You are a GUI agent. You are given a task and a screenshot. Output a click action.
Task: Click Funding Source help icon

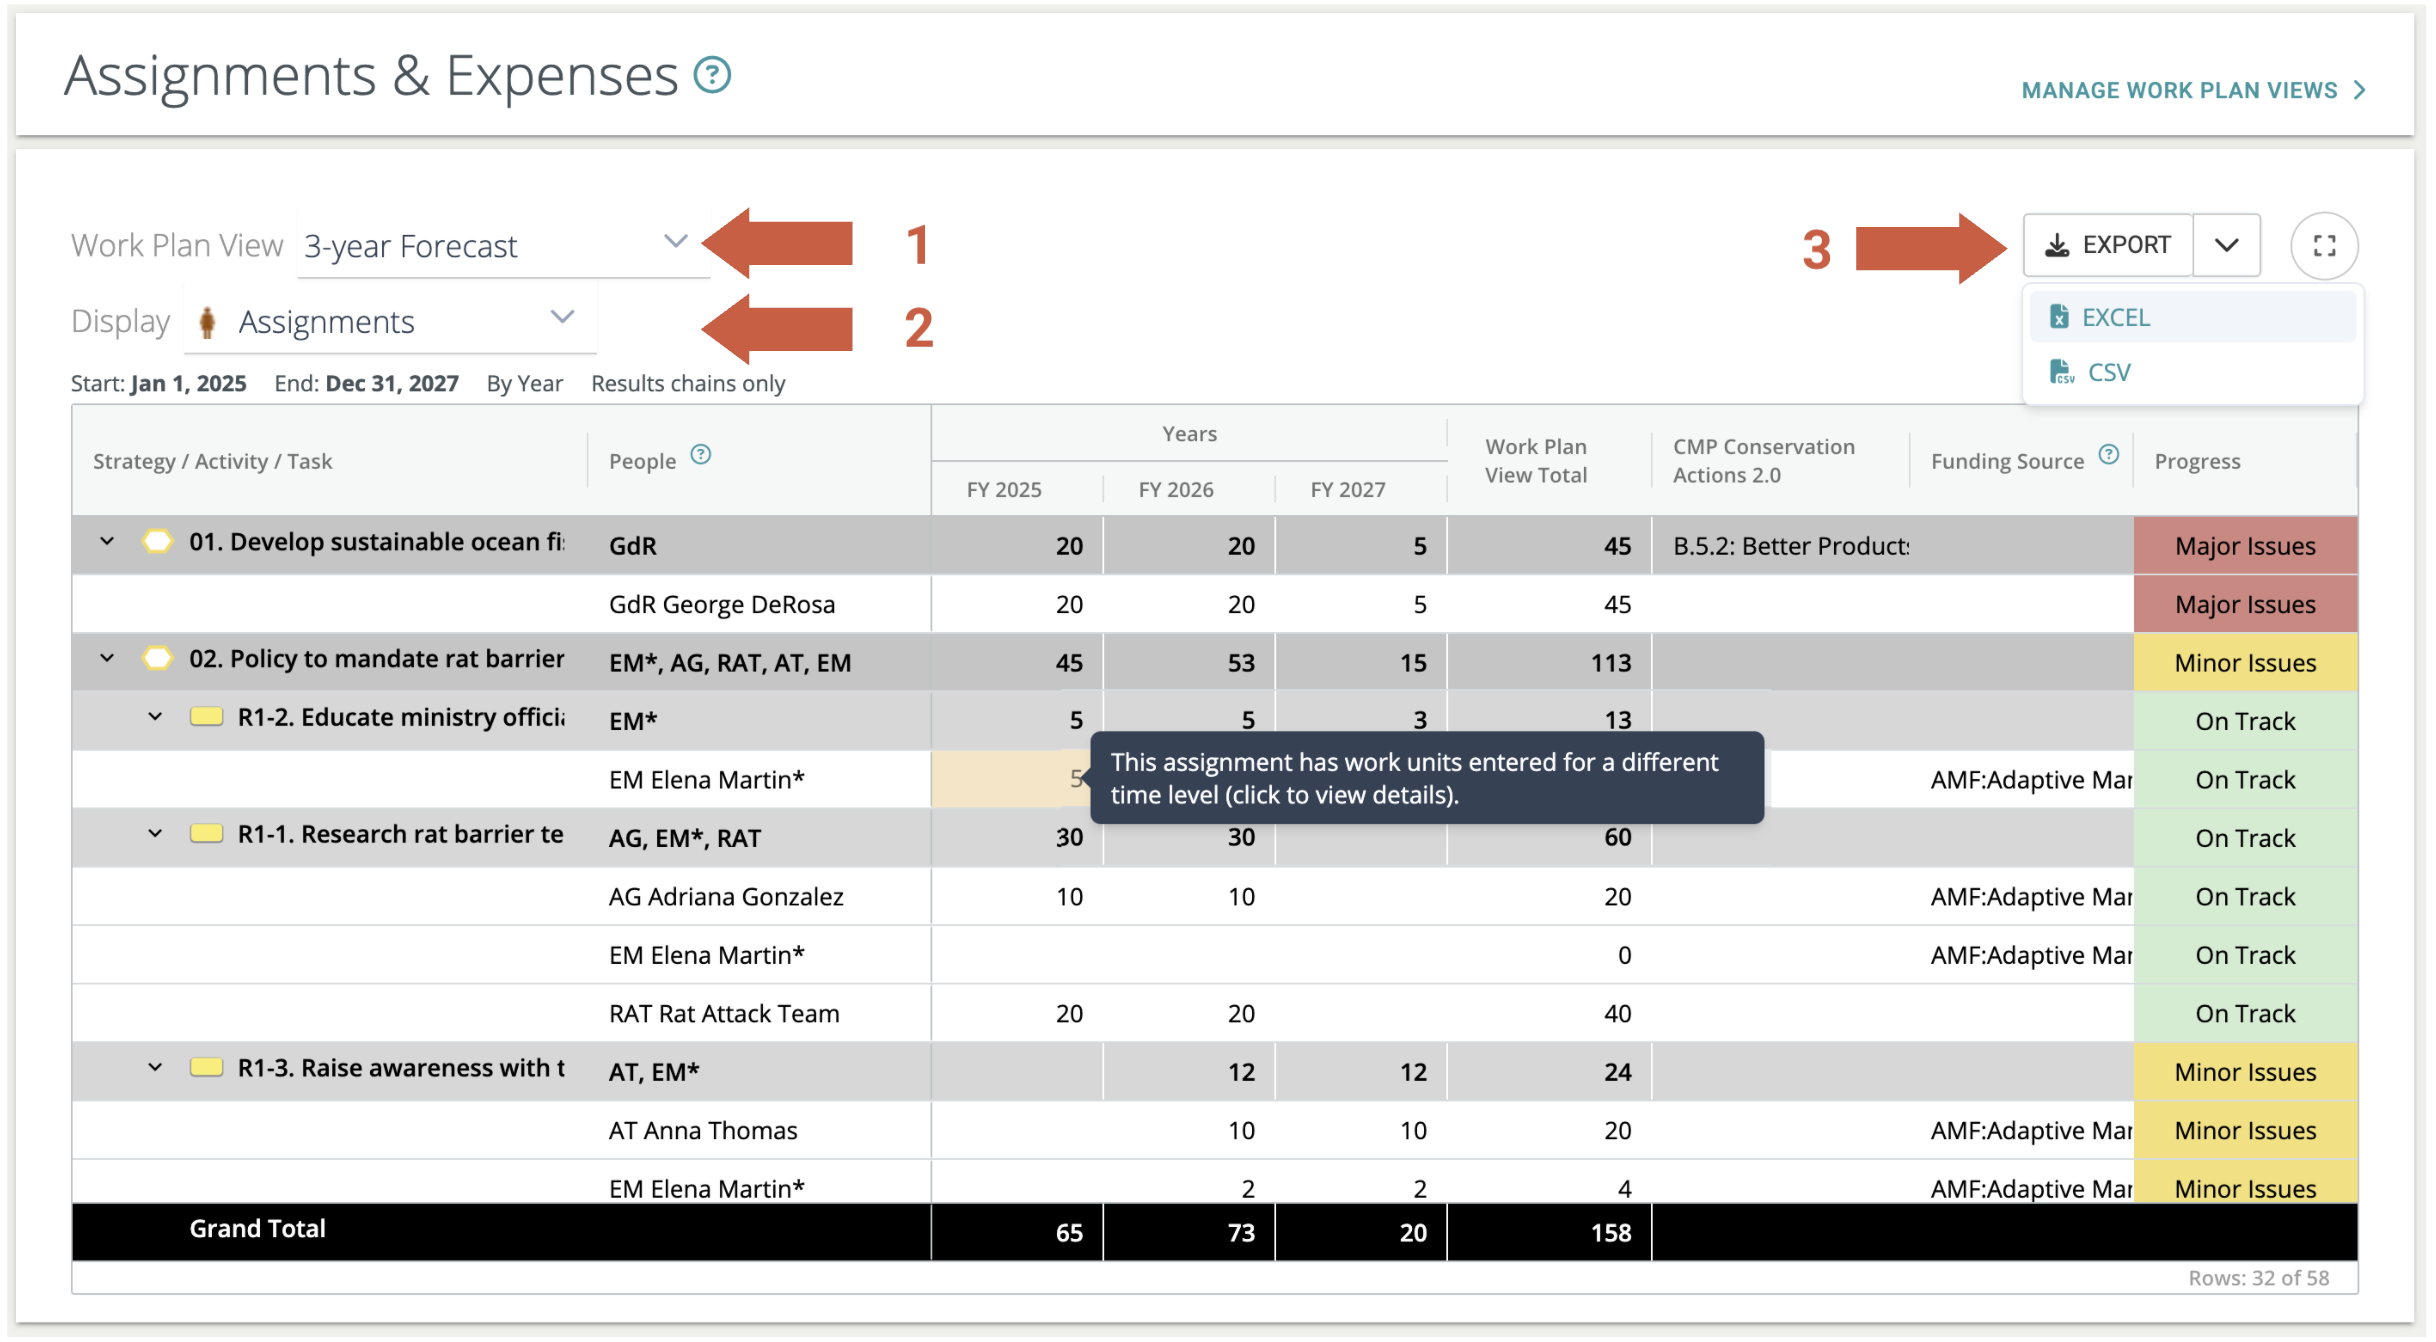click(2109, 455)
